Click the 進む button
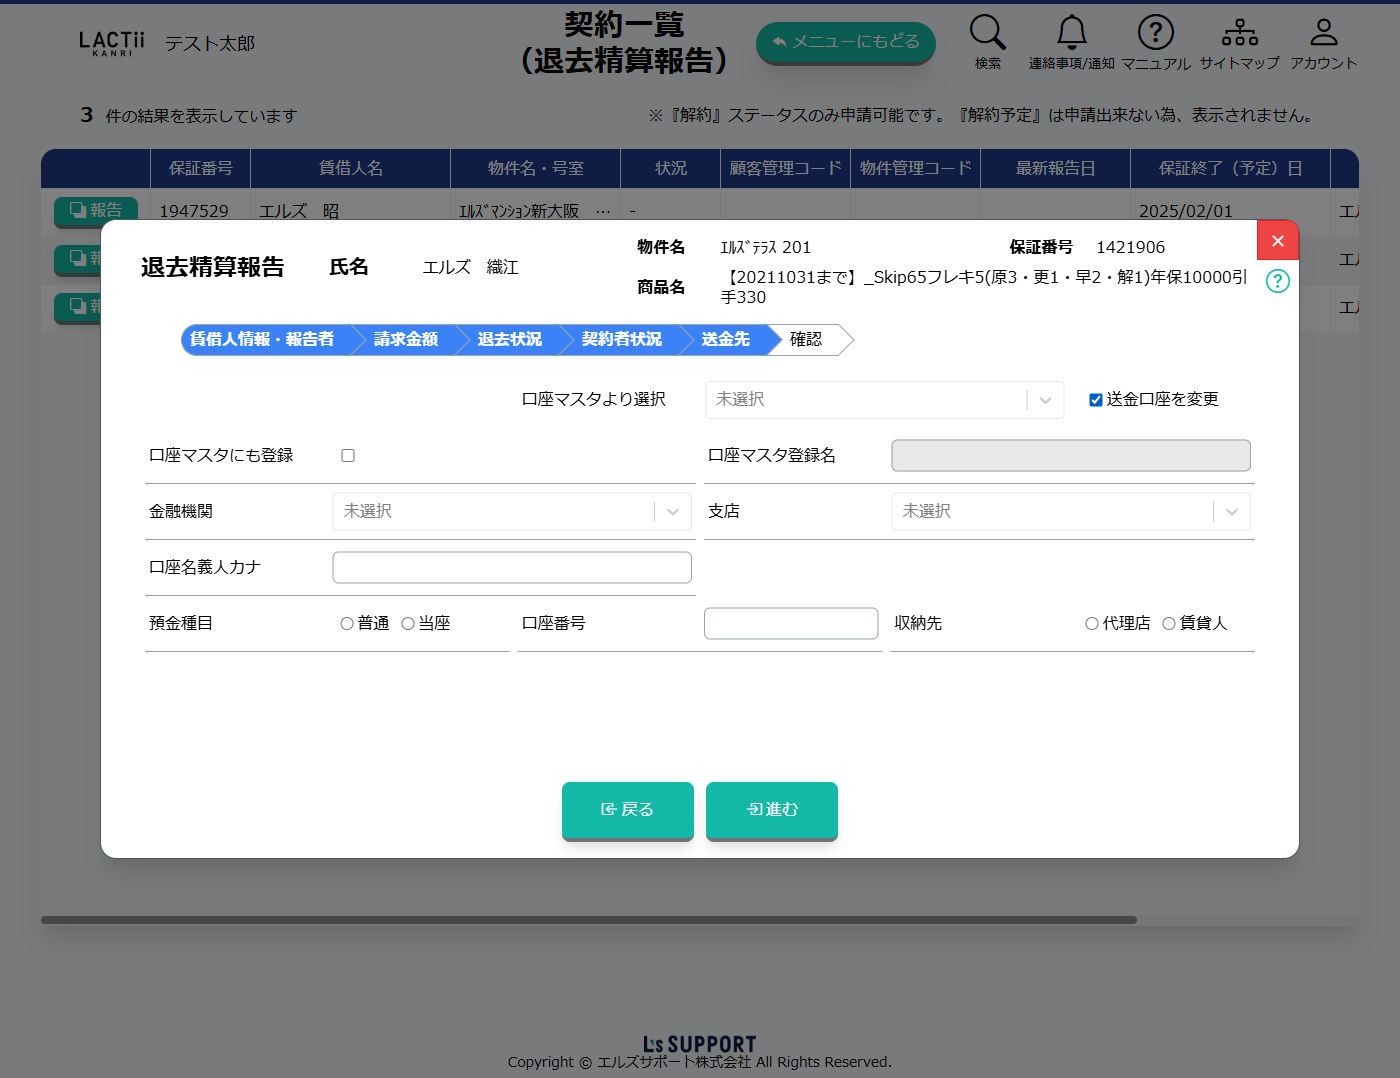 pos(771,810)
